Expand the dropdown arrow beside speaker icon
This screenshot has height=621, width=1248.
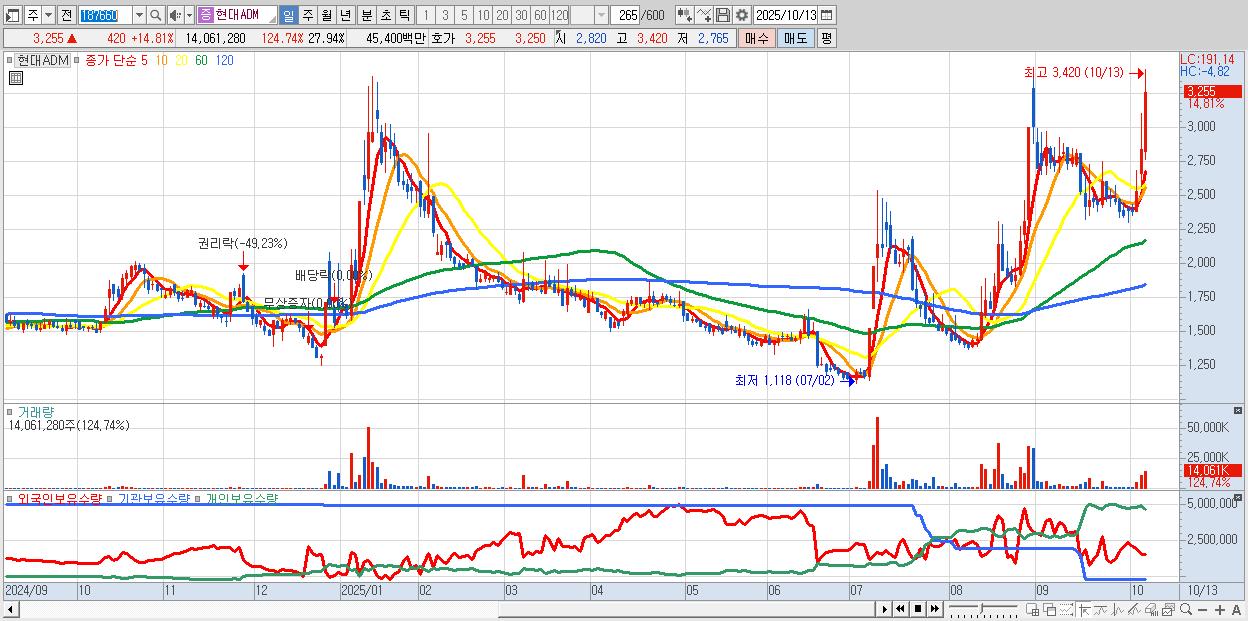click(189, 15)
